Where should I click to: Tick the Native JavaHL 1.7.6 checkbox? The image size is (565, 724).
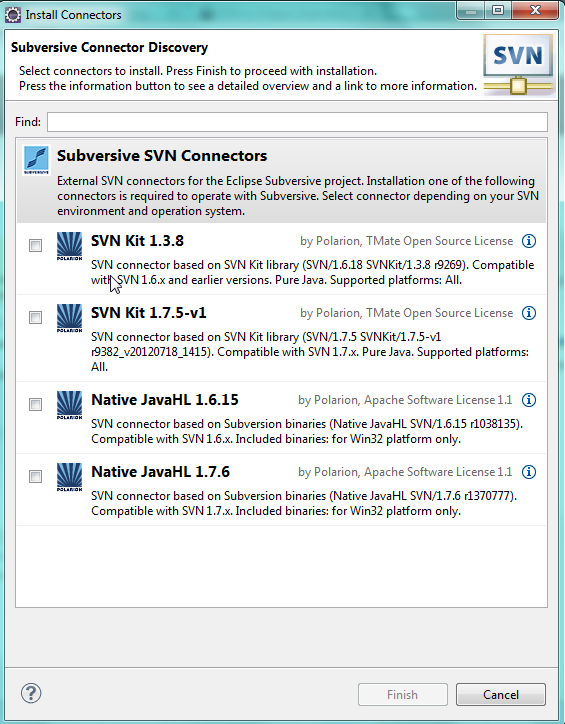36,477
